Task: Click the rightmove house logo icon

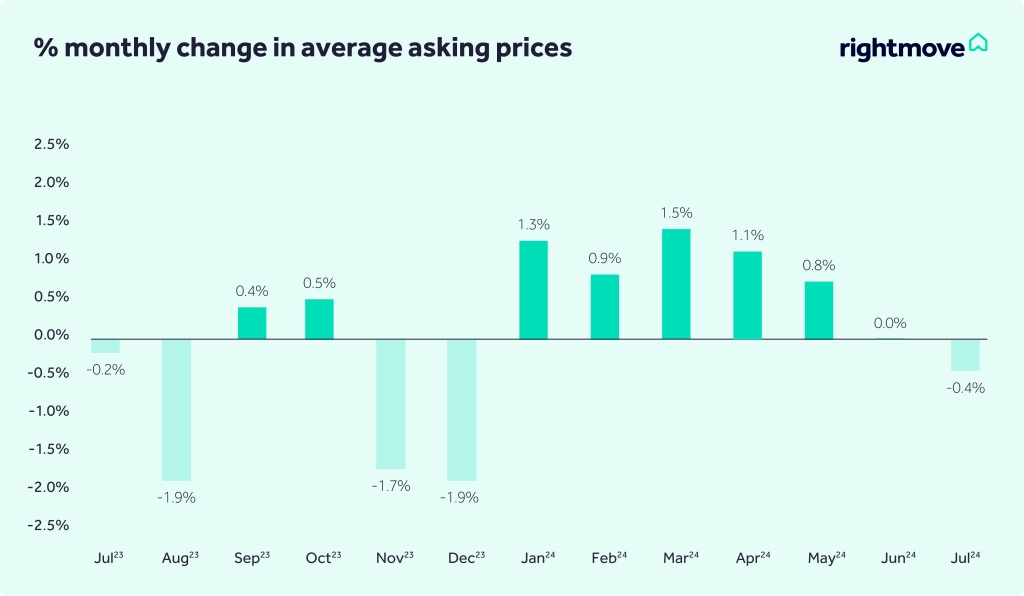Action: point(978,45)
